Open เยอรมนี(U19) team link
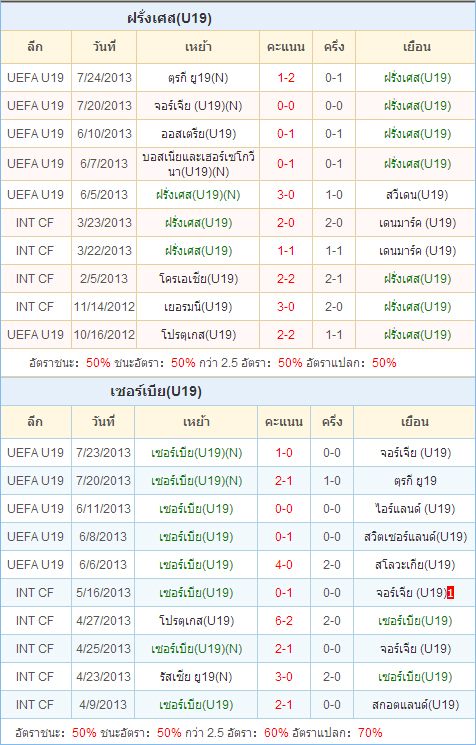Image resolution: width=476 pixels, height=745 pixels. coord(198,307)
